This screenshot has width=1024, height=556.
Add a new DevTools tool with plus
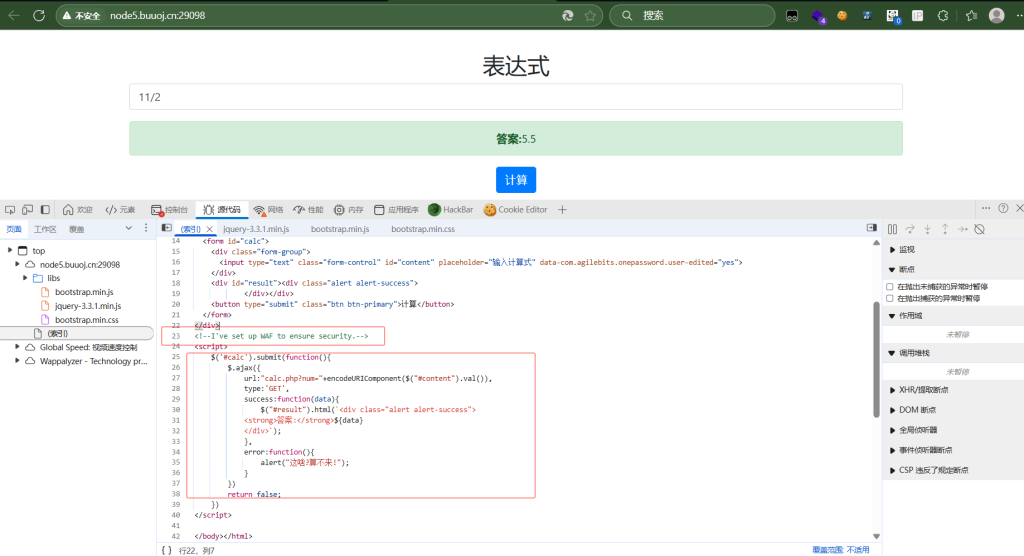(x=562, y=210)
